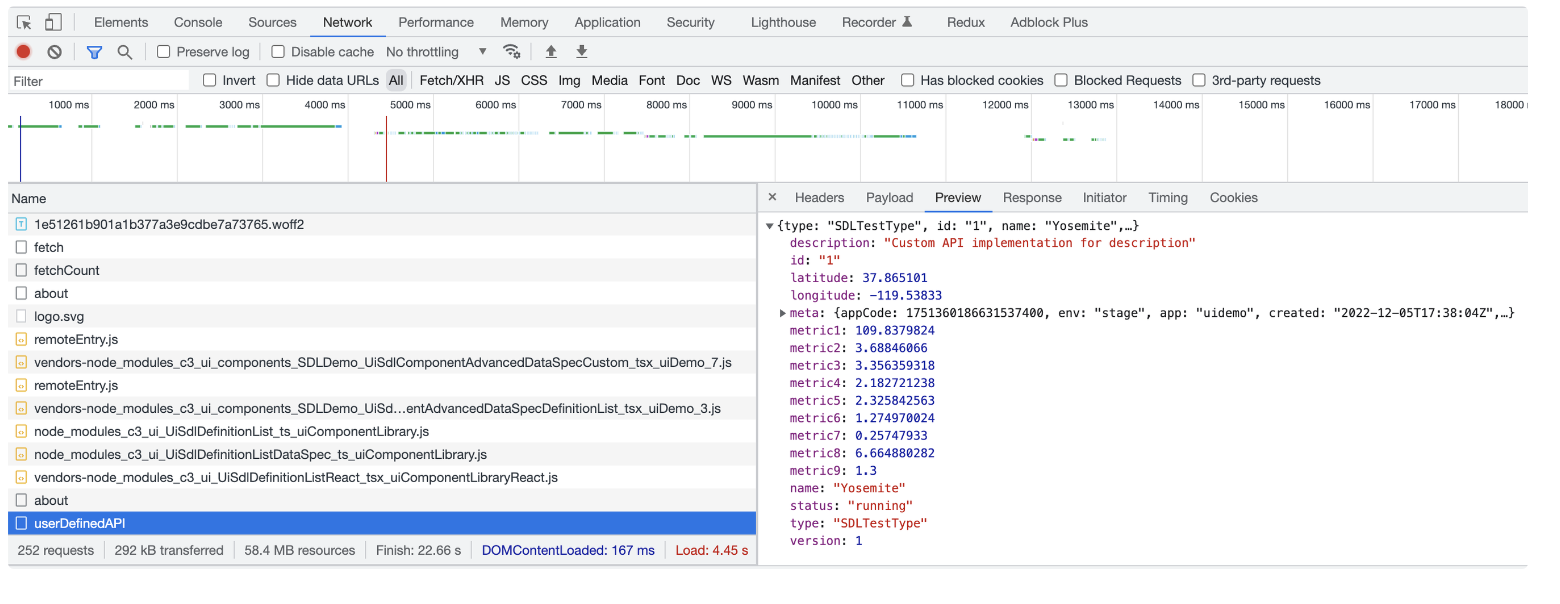This screenshot has height=604, width=1560.
Task: Import a HAR file
Action: (x=550, y=51)
